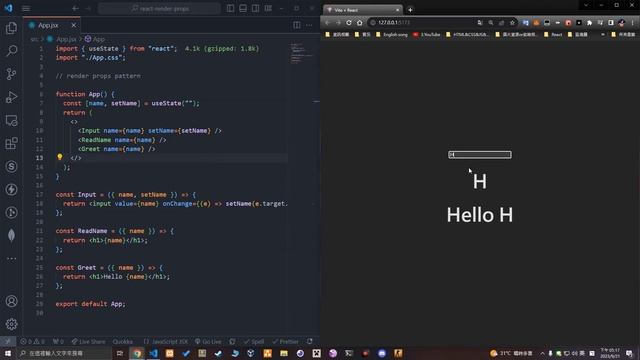
Task: Click the 'Hello H' heading
Action: pos(480,215)
